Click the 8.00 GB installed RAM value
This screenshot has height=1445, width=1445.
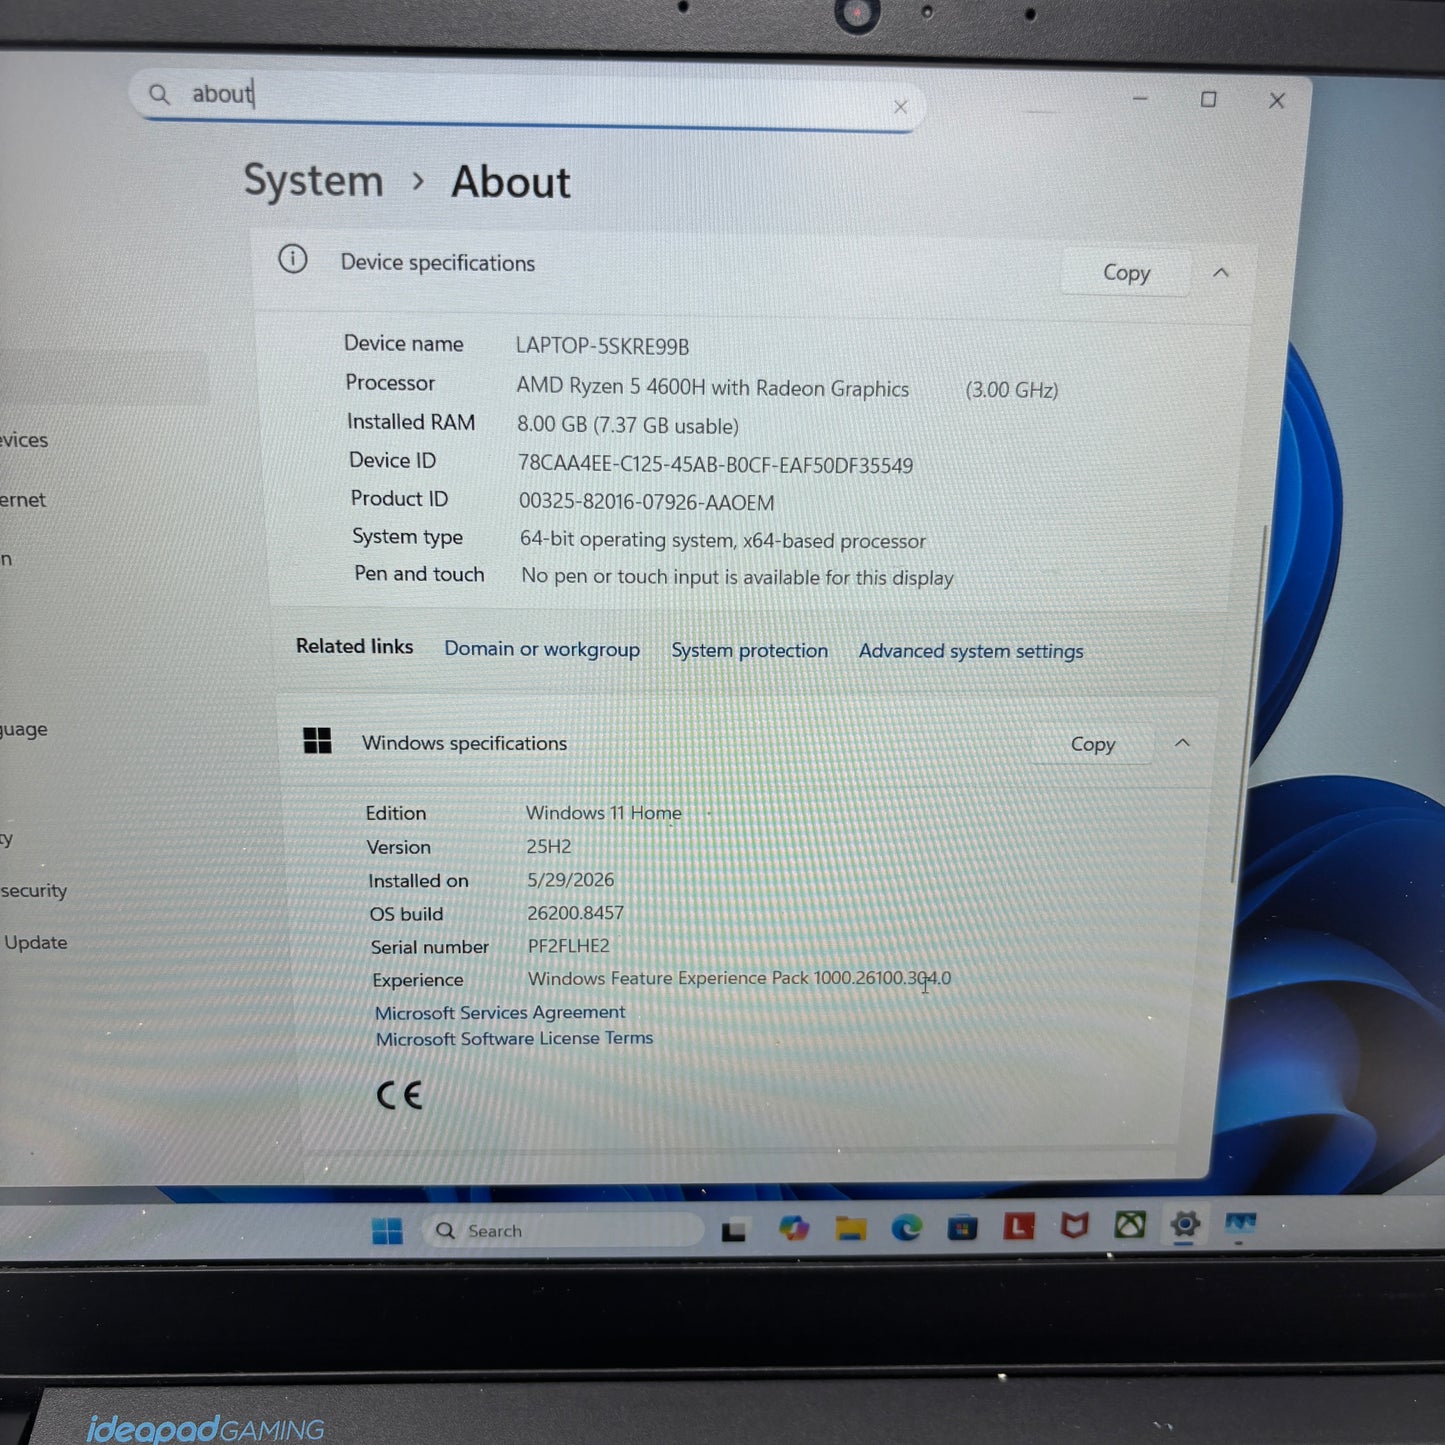pos(628,425)
